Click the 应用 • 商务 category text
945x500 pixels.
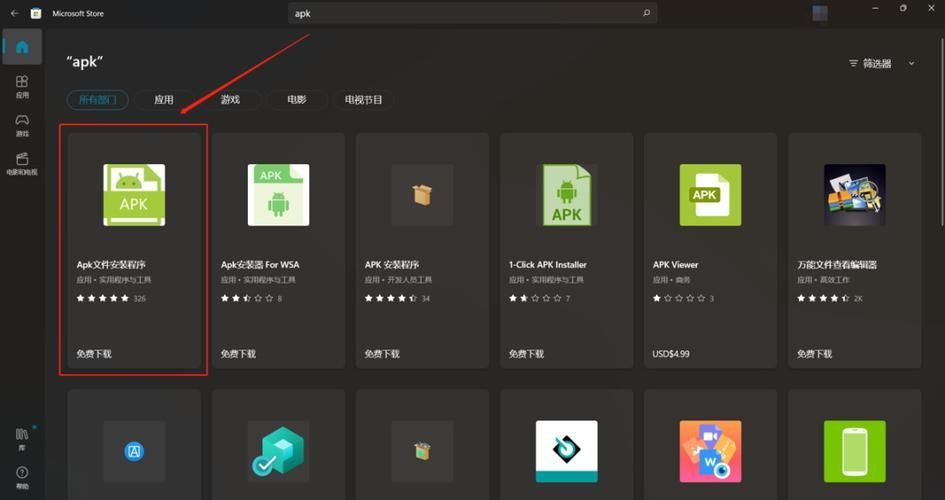click(671, 280)
